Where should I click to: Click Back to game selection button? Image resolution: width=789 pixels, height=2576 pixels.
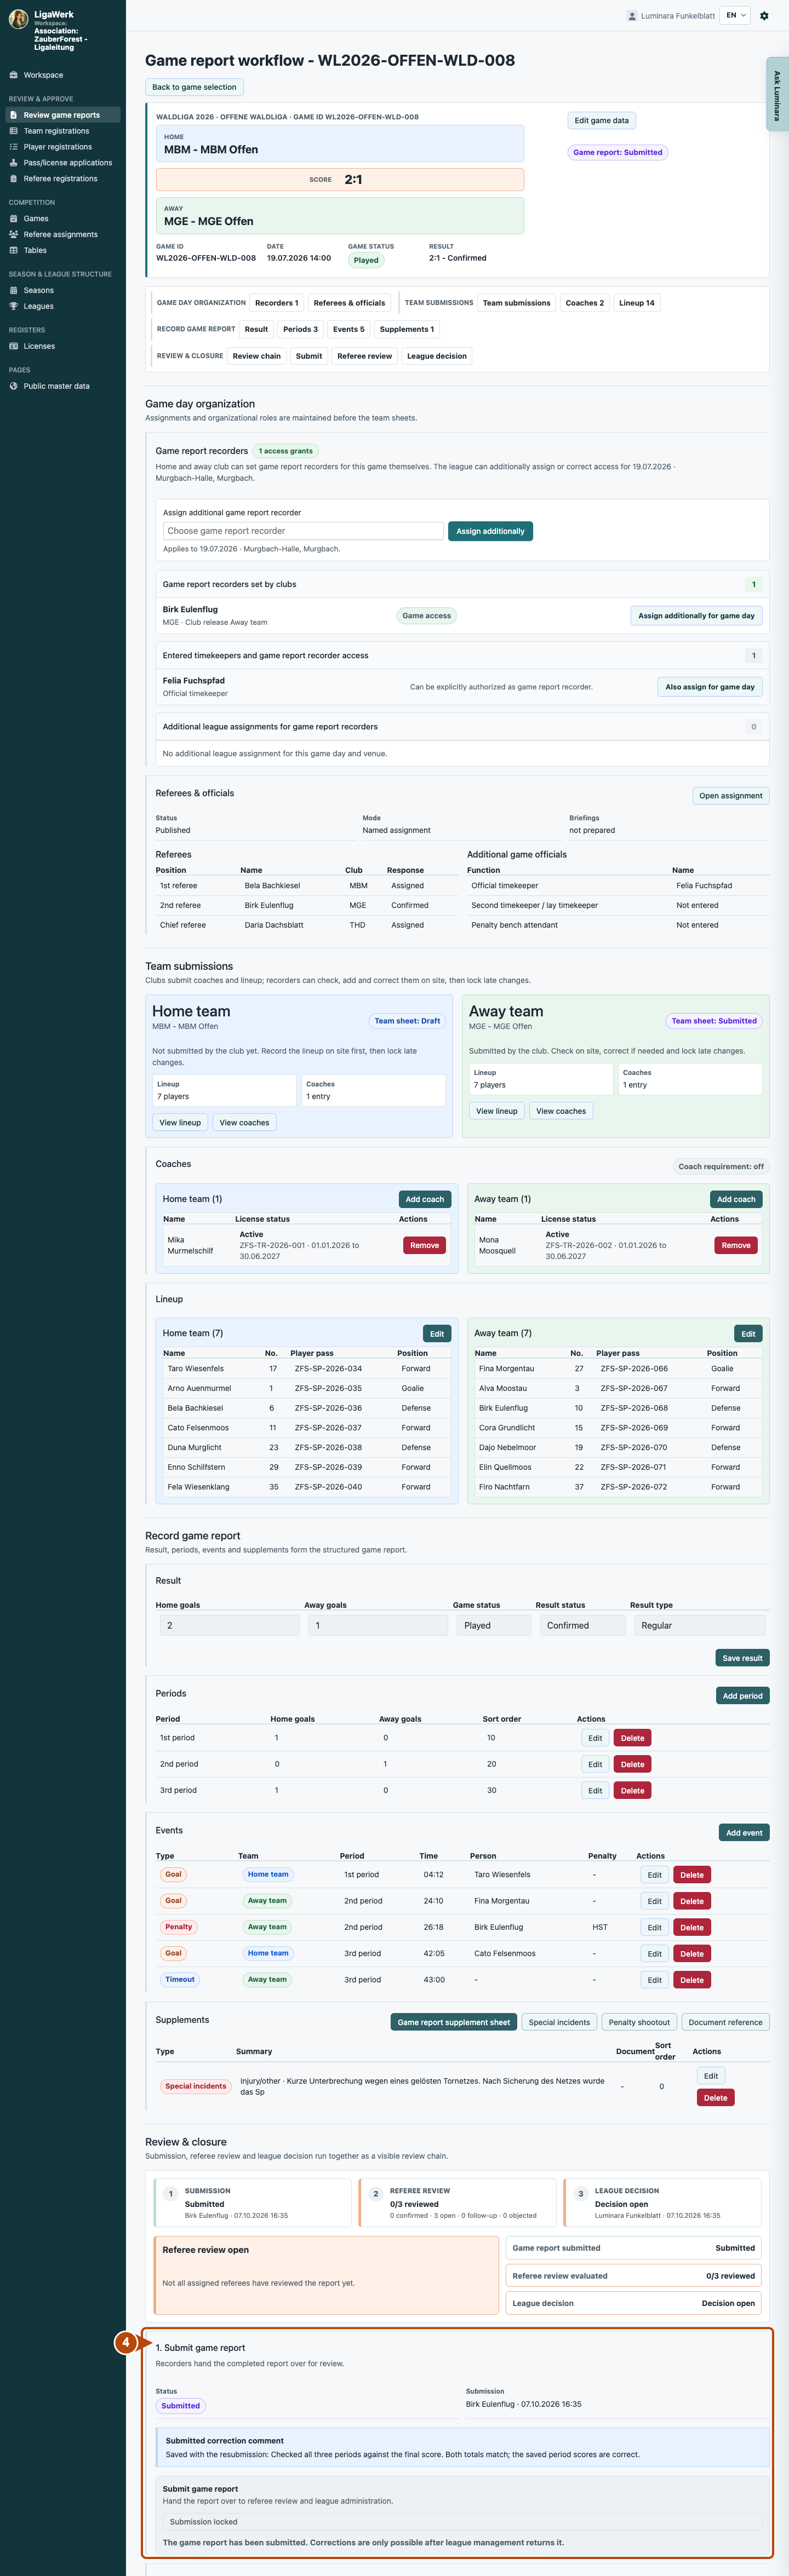tap(194, 87)
